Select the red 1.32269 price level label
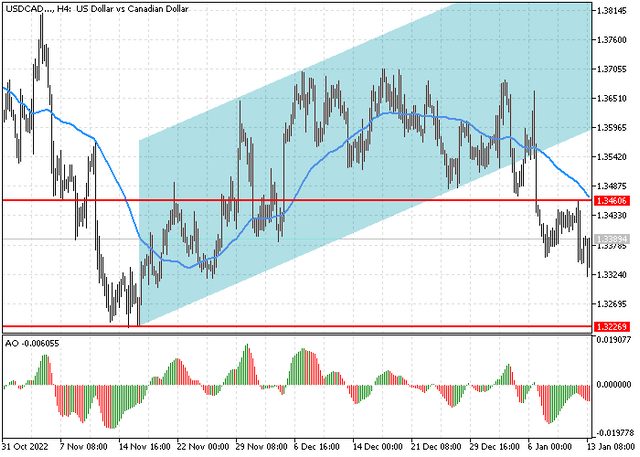 (611, 326)
